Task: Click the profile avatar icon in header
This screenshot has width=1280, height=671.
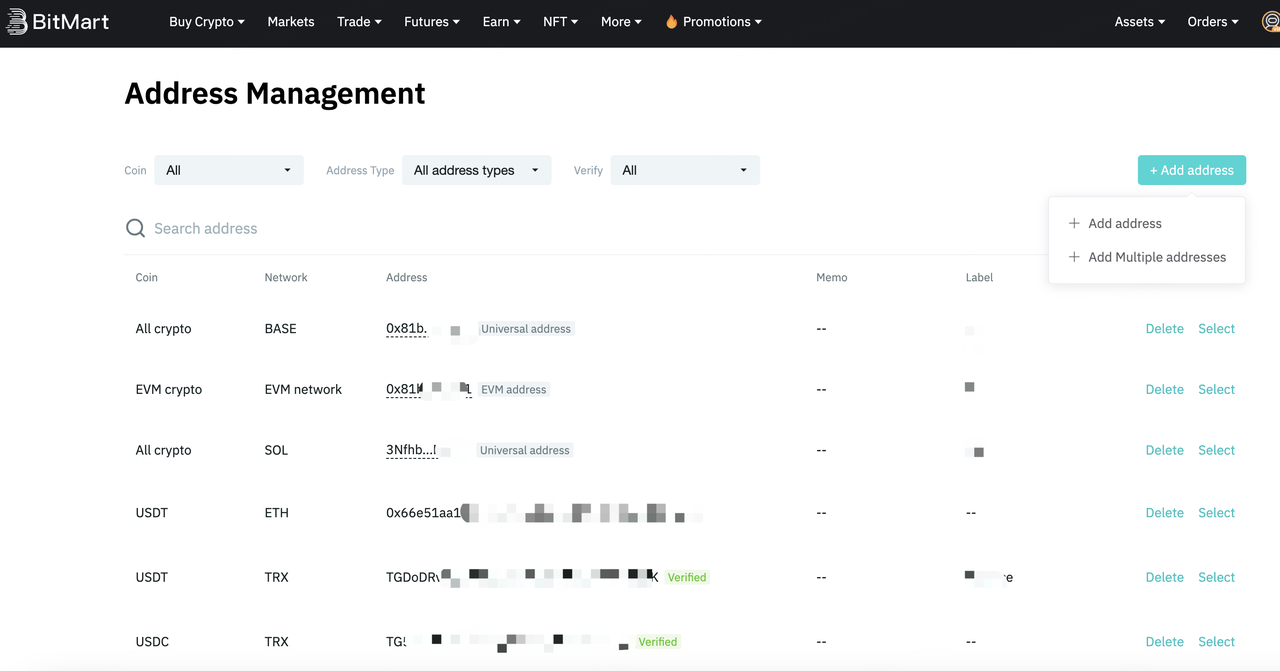Action: pos(1270,22)
